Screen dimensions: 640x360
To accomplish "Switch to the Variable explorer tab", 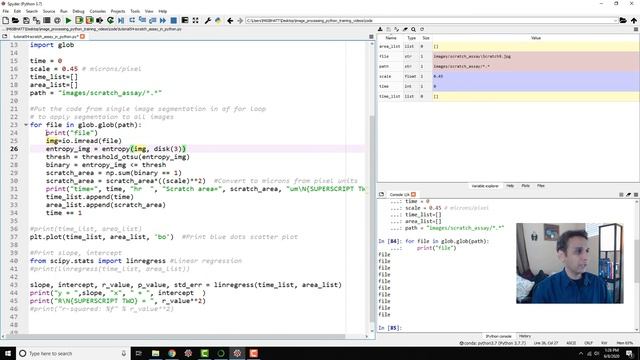I will [x=485, y=186].
